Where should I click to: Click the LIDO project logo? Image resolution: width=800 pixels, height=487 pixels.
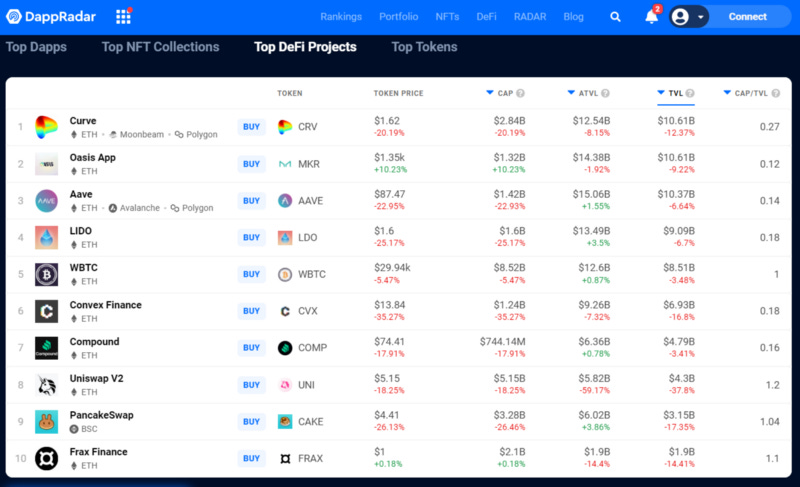coord(46,238)
